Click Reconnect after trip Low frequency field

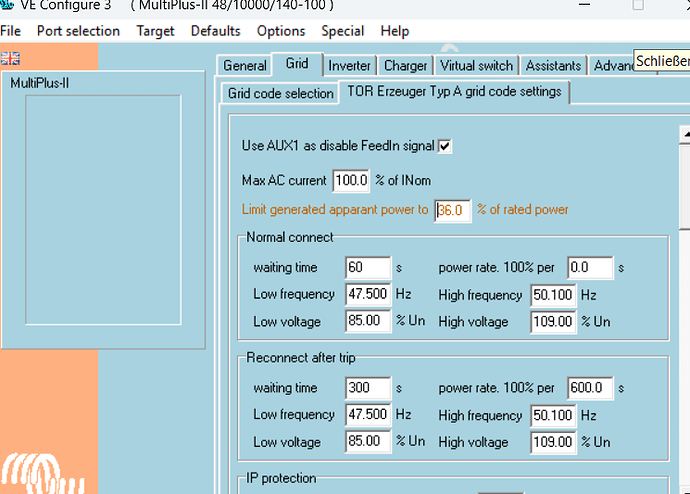[368, 415]
